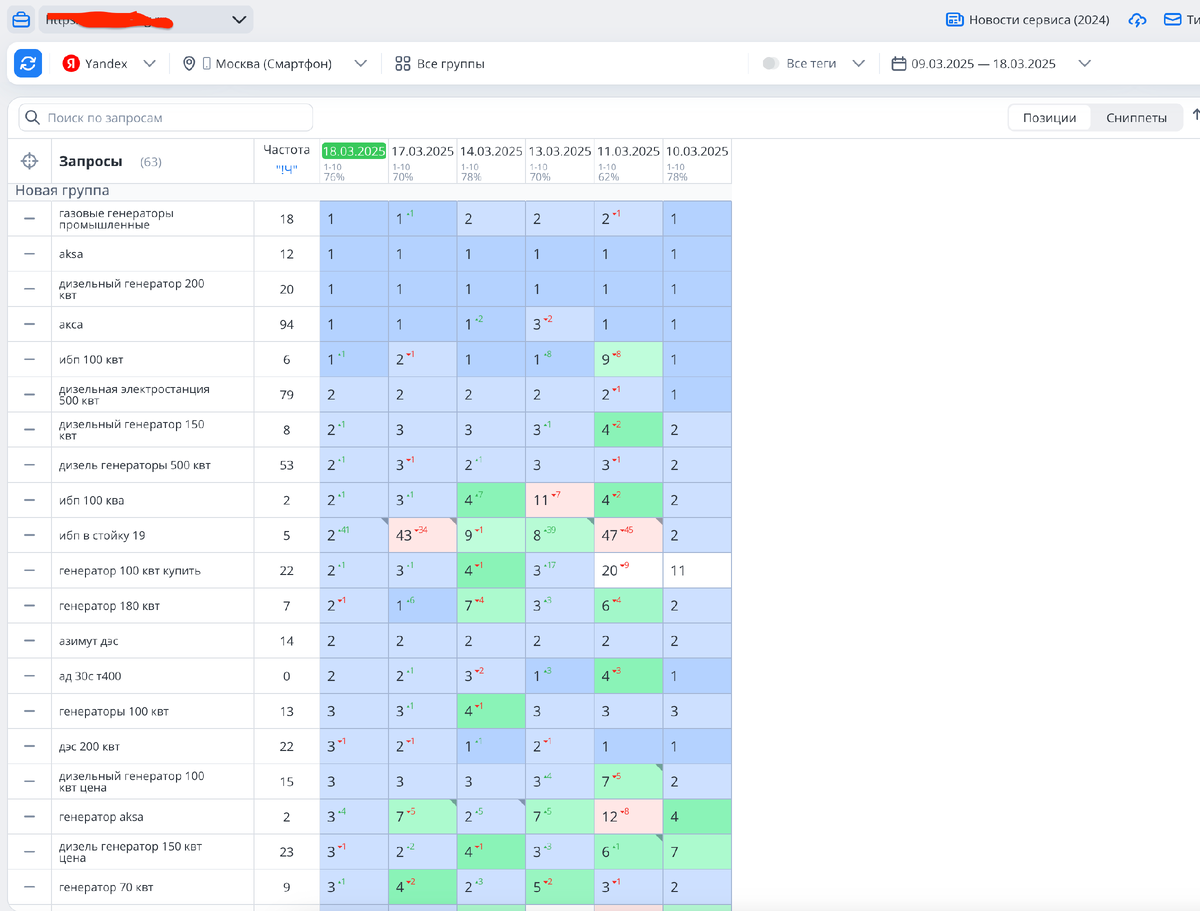The image size is (1200, 911).
Task: Click dash icon beside ибп в стойку 19
Action: [x=29, y=535]
